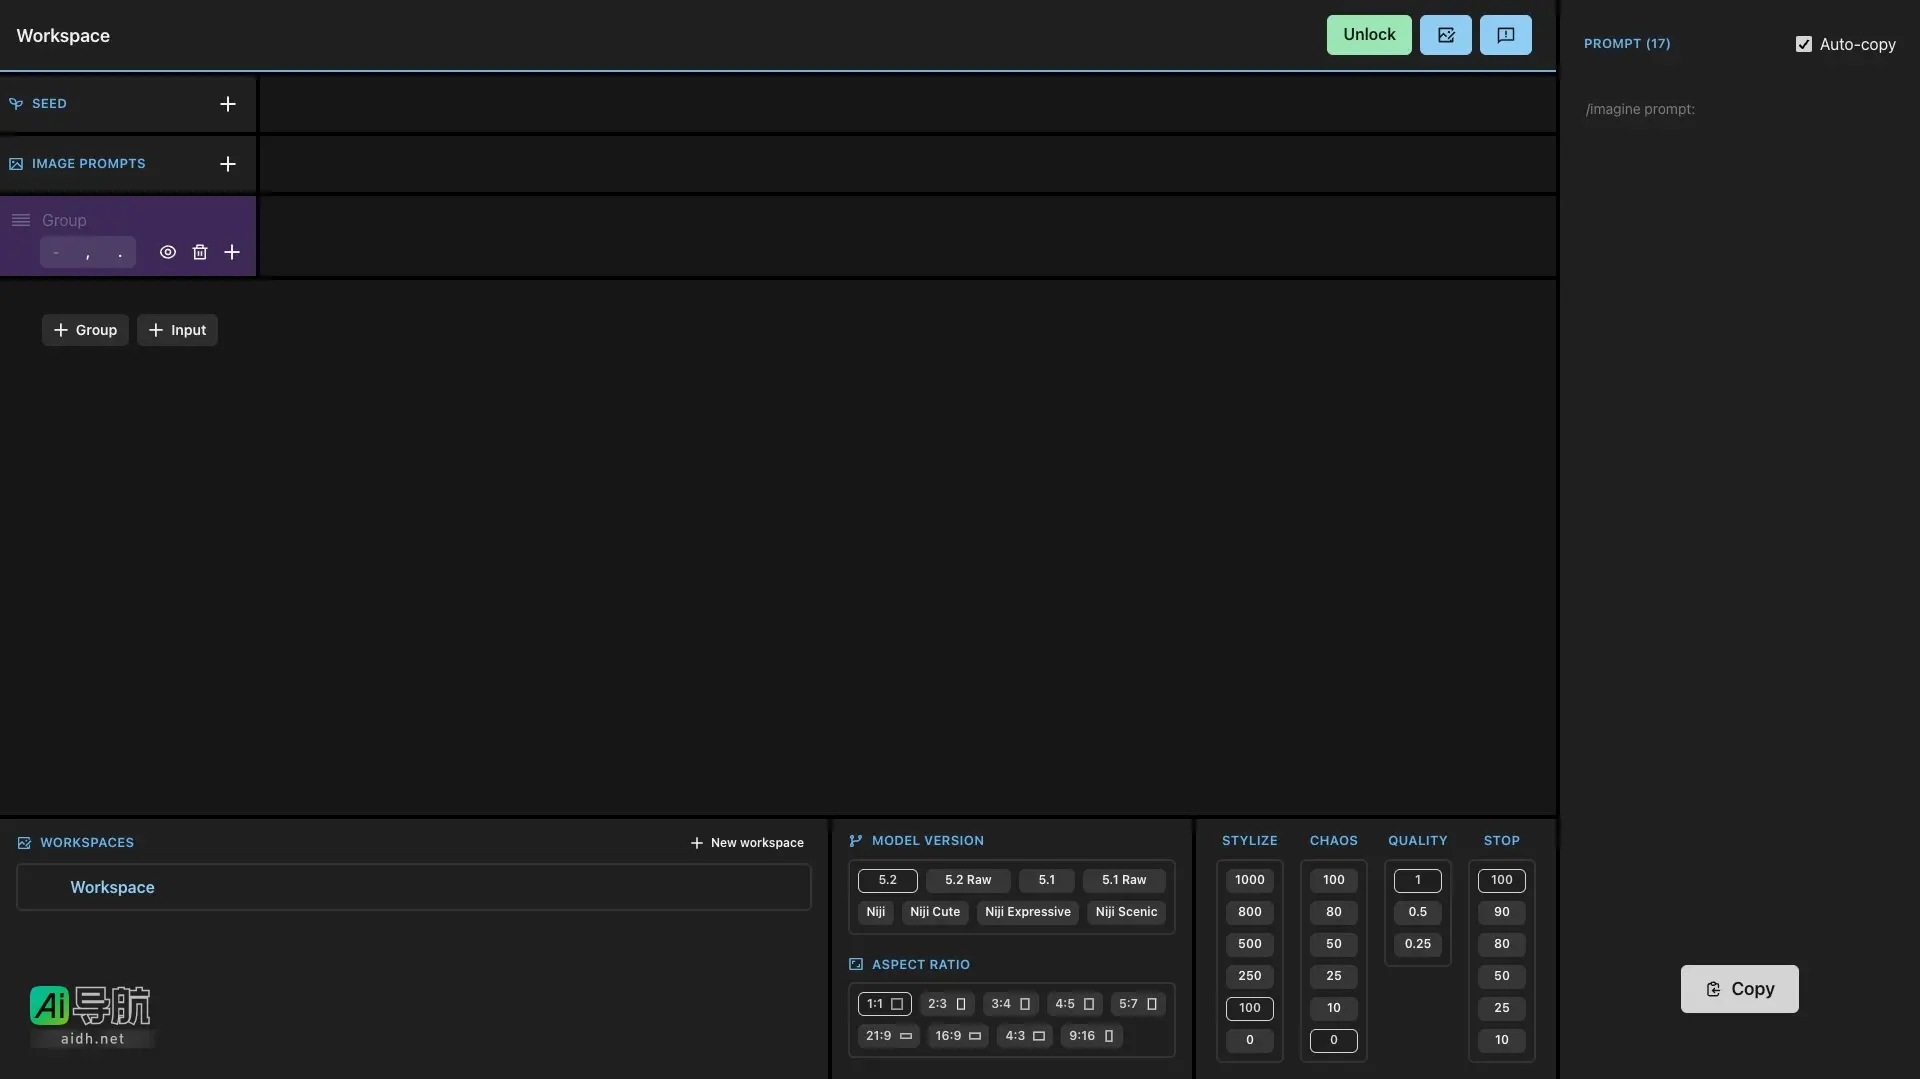Uncheck the Auto-copy checkbox
The width and height of the screenshot is (1920, 1079).
click(1803, 44)
